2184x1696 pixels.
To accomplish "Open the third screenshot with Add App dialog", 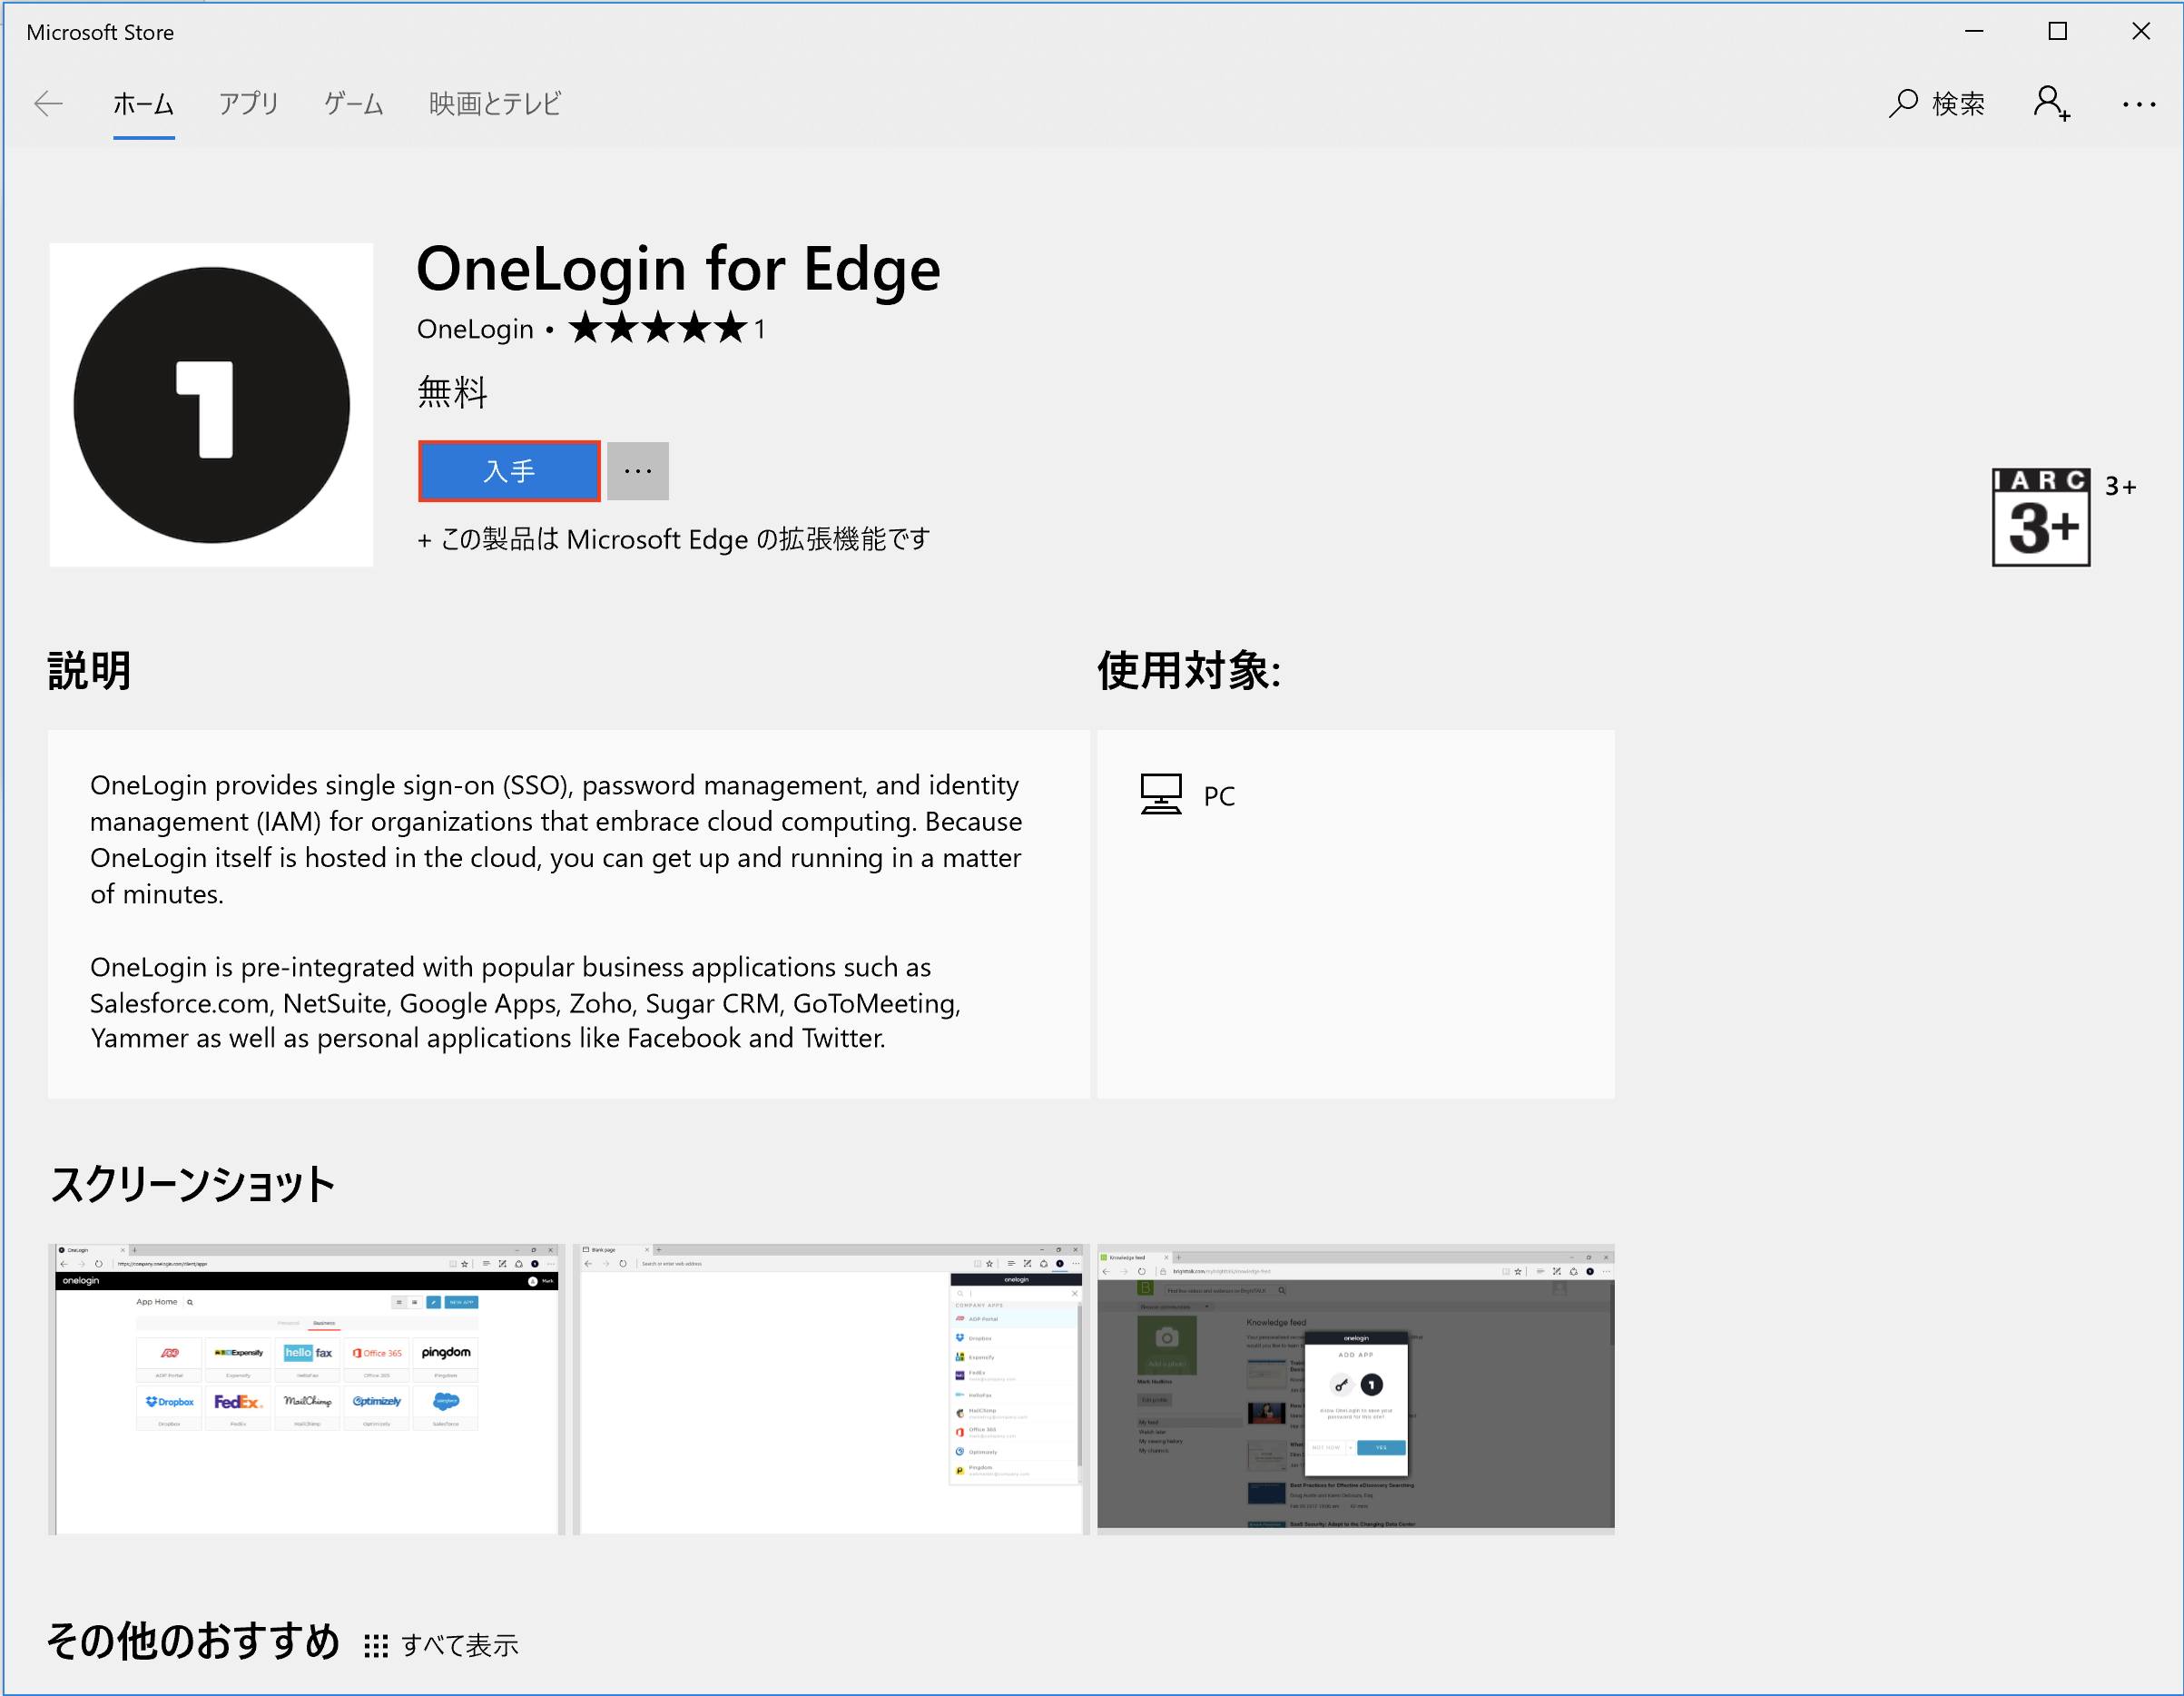I will click(x=1355, y=1389).
